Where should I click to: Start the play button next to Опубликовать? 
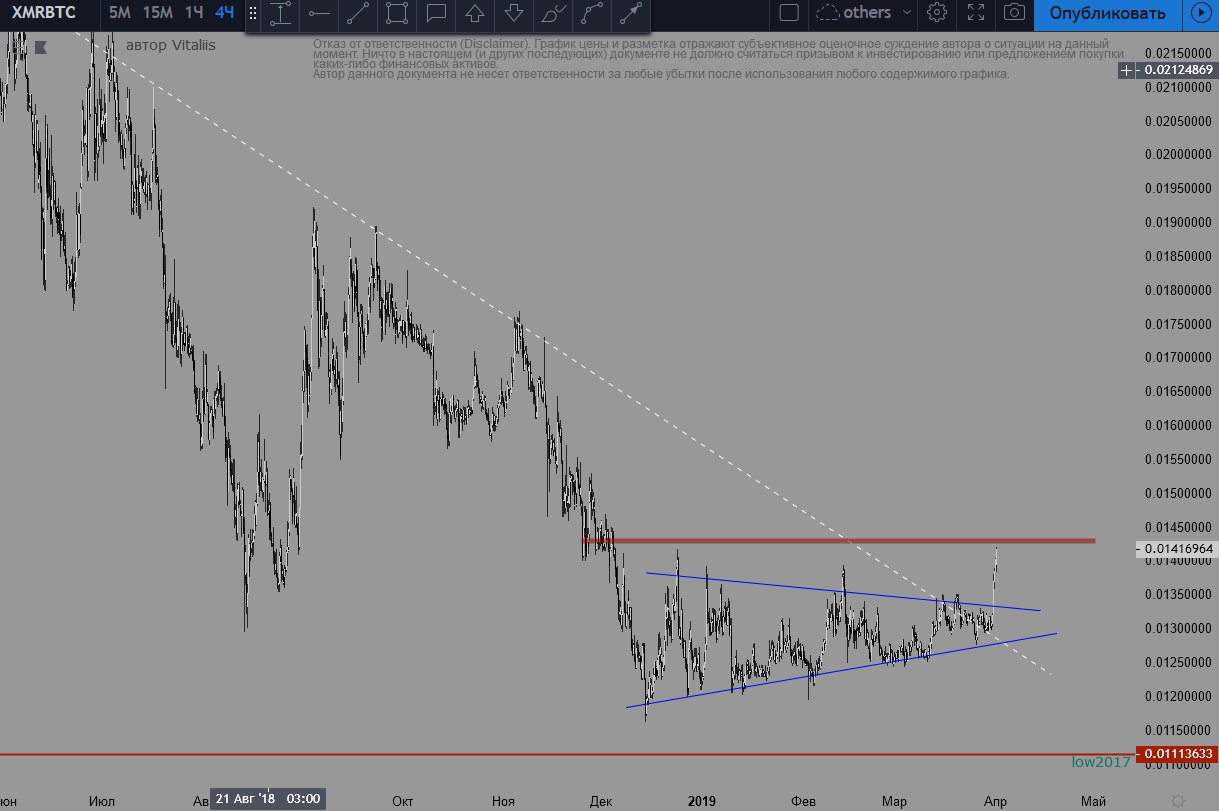[x=1200, y=13]
